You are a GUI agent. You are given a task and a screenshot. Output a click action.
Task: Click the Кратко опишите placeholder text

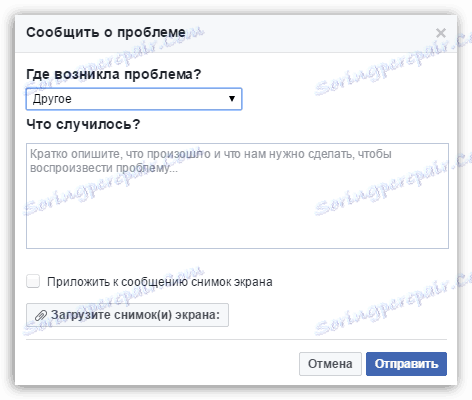pyautogui.click(x=211, y=161)
